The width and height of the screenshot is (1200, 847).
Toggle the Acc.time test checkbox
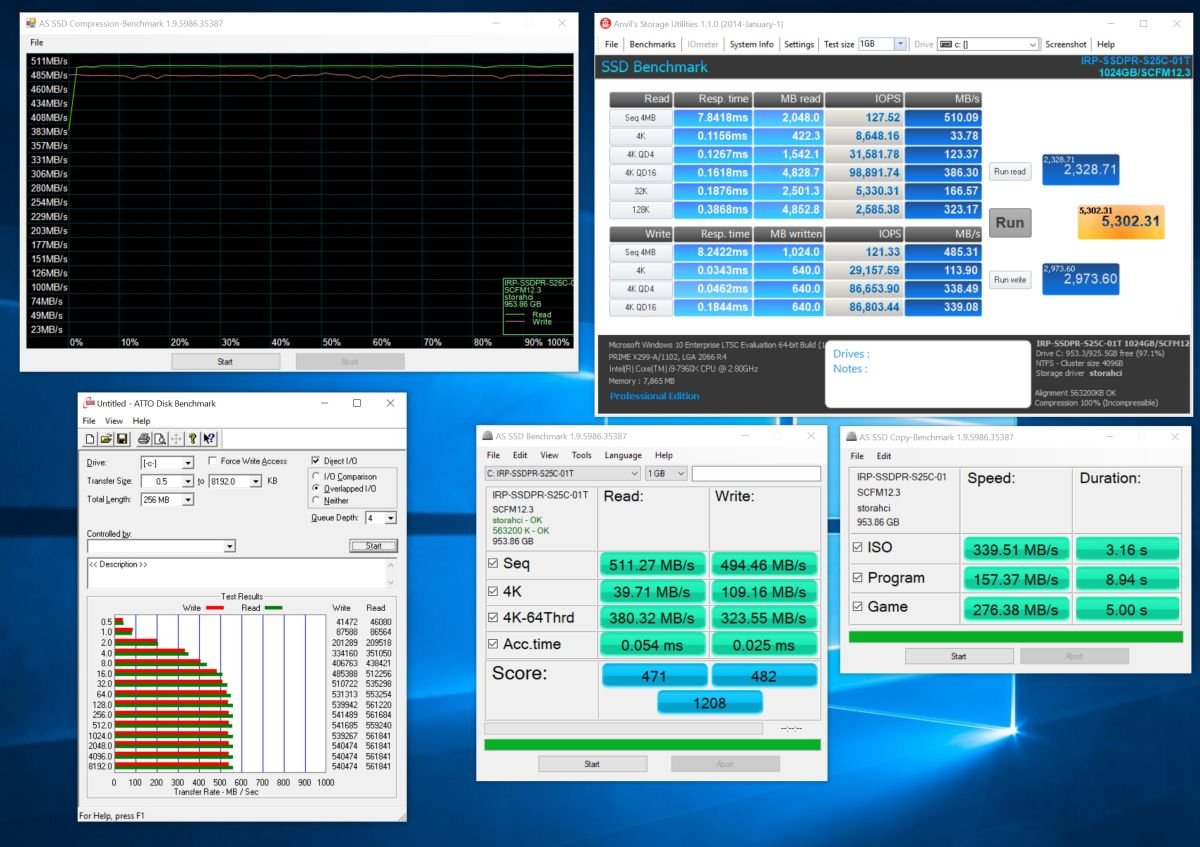pos(492,645)
